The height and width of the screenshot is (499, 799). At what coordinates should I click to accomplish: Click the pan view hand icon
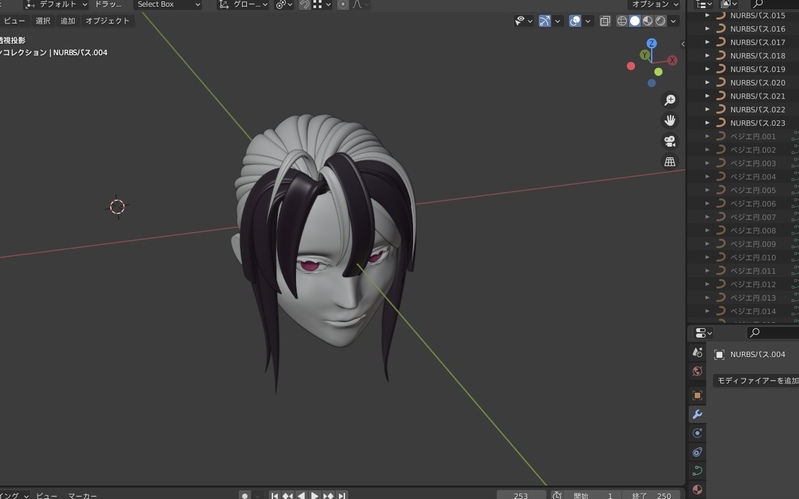(x=670, y=120)
